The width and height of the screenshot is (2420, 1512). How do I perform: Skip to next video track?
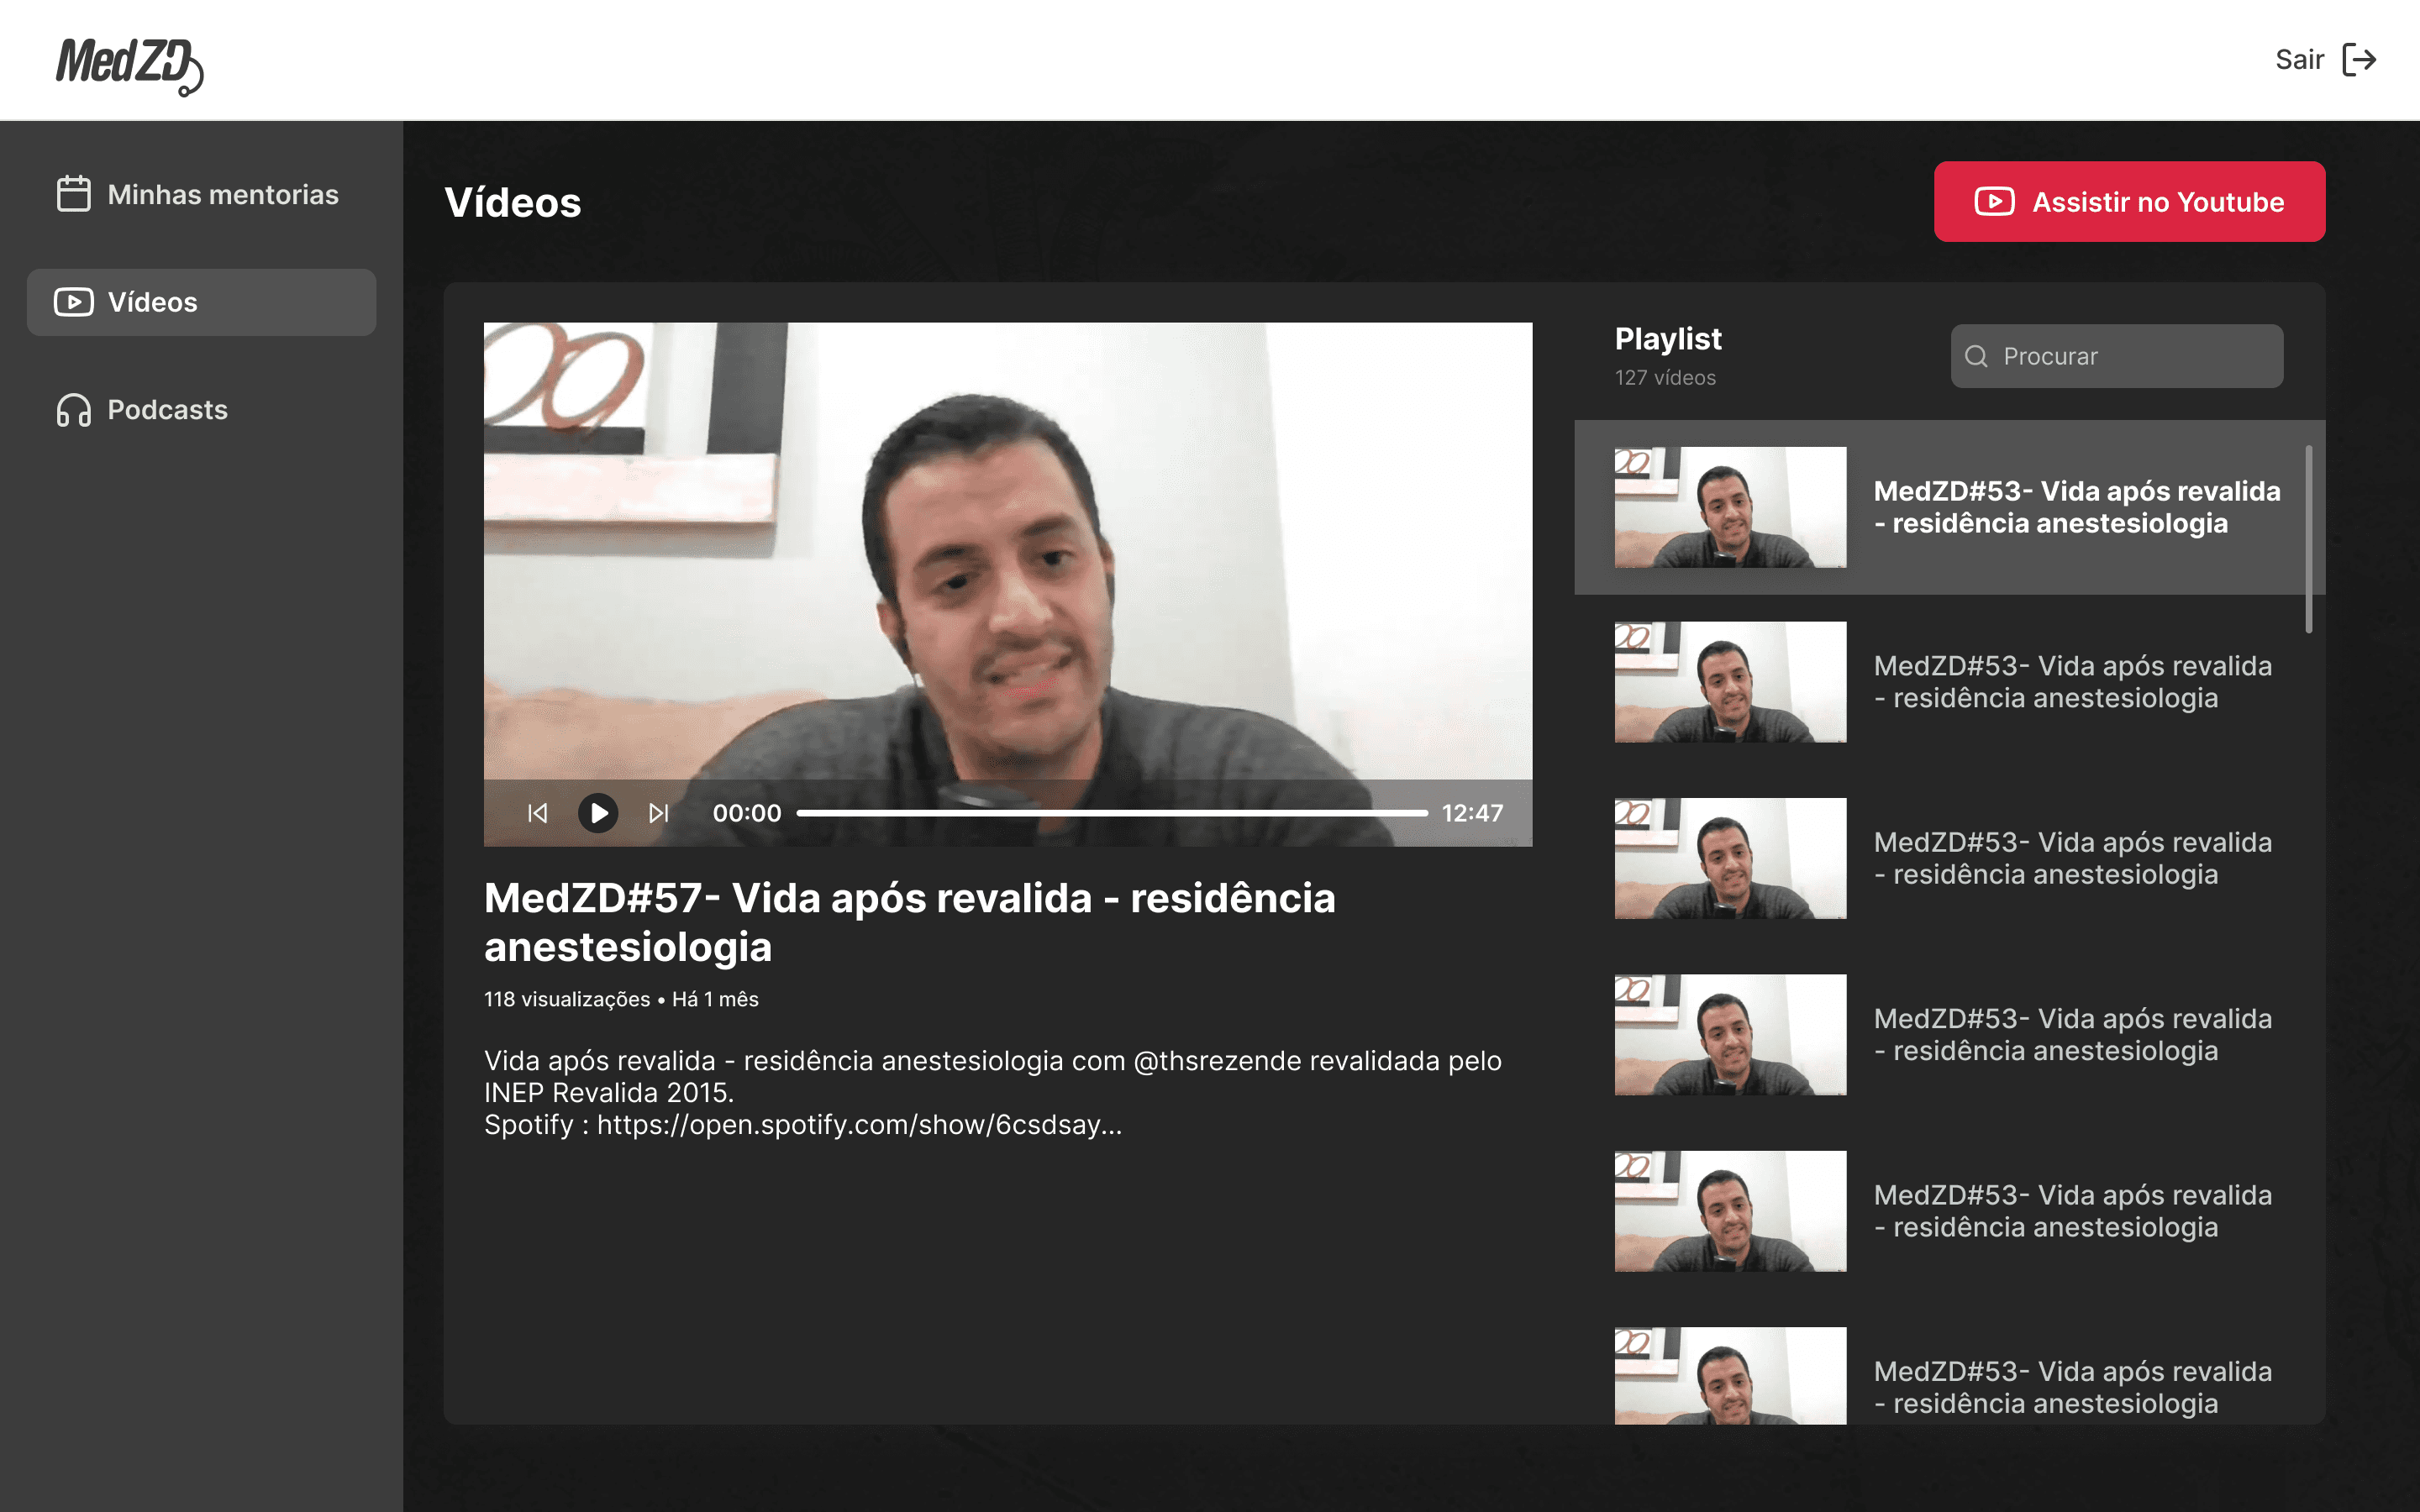(658, 813)
